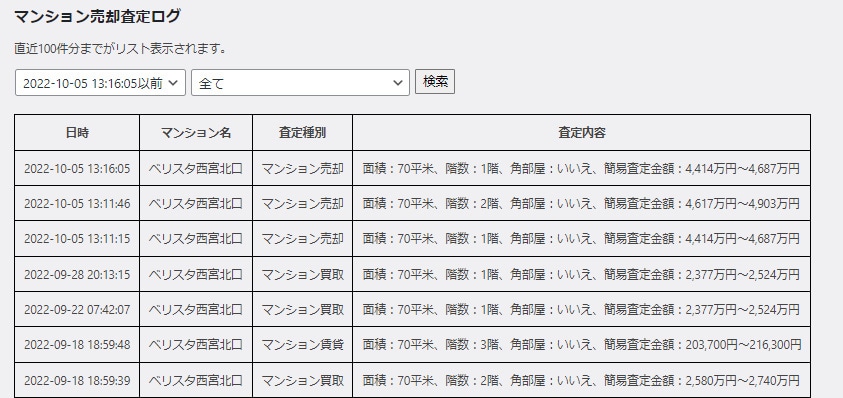Click the 査定内容 cell in the 13:16:05 row

point(582,168)
